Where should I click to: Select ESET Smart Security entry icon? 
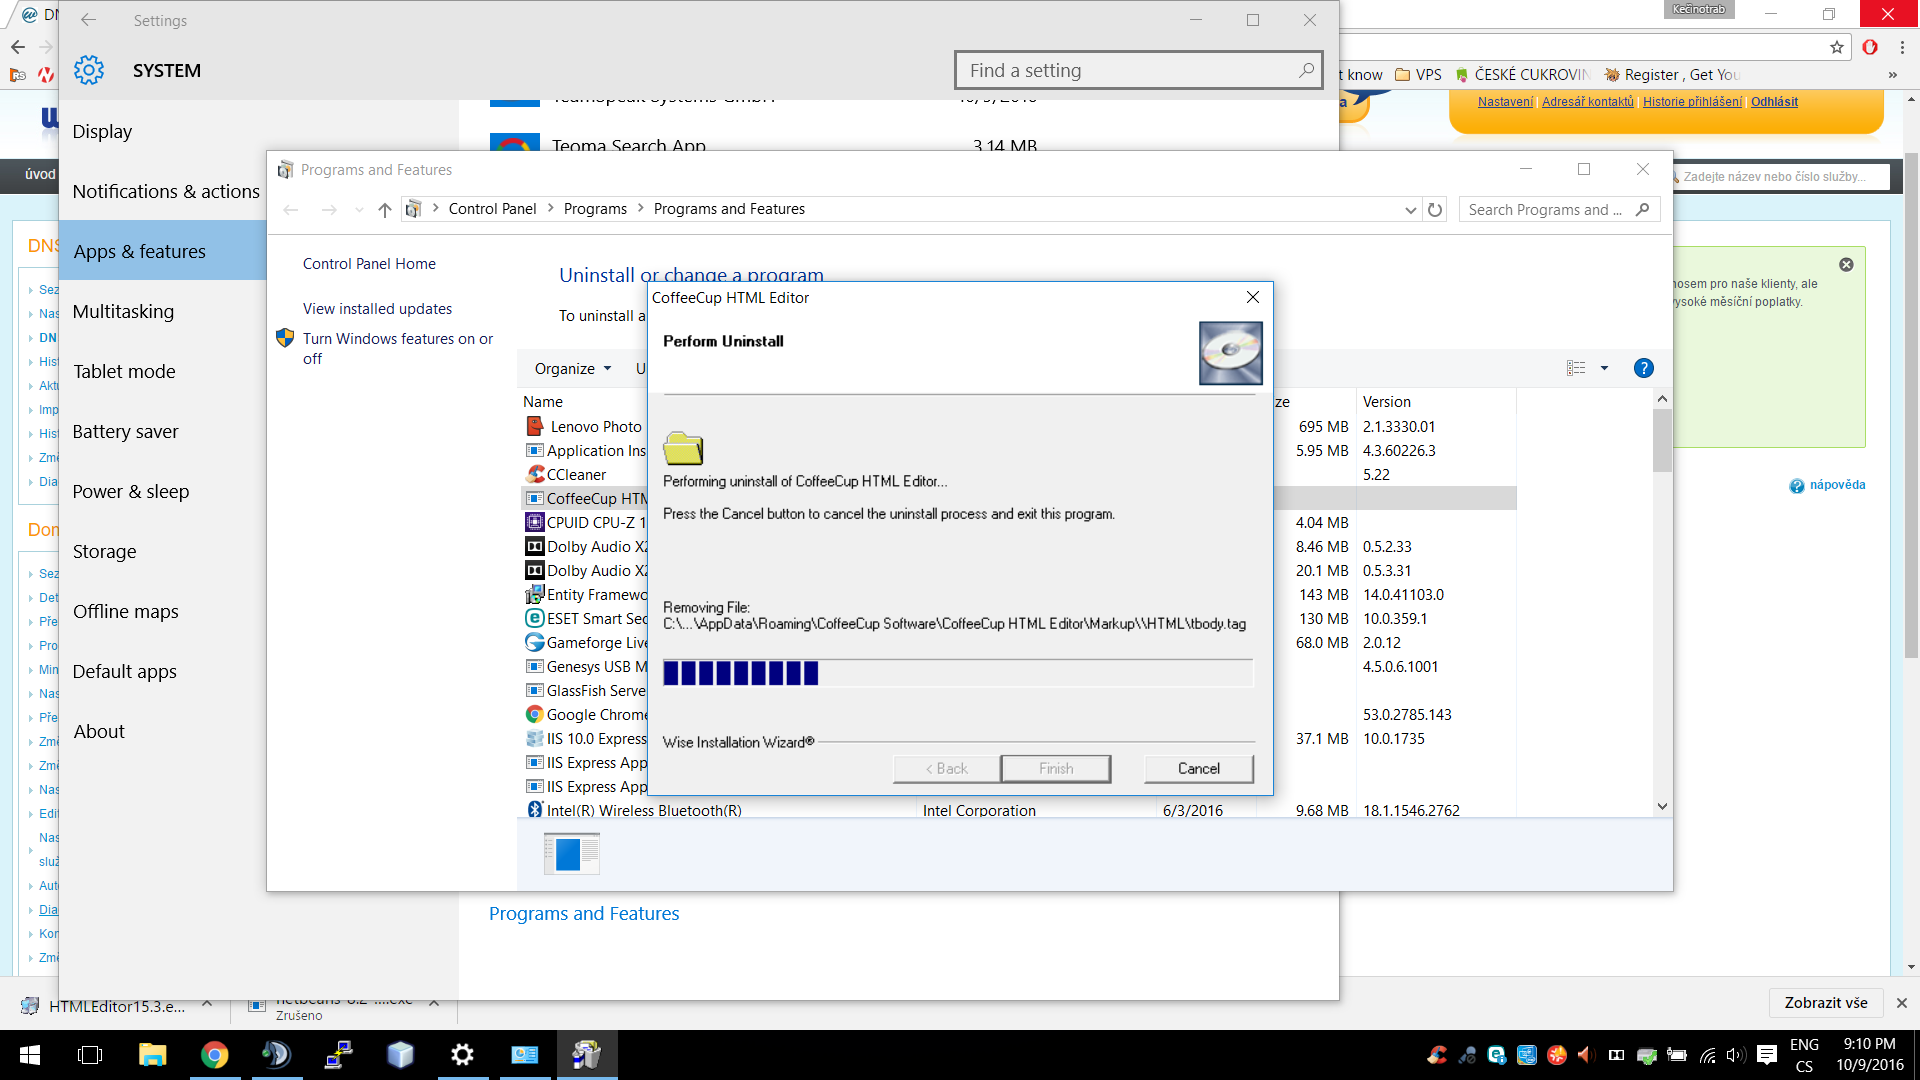(x=535, y=618)
